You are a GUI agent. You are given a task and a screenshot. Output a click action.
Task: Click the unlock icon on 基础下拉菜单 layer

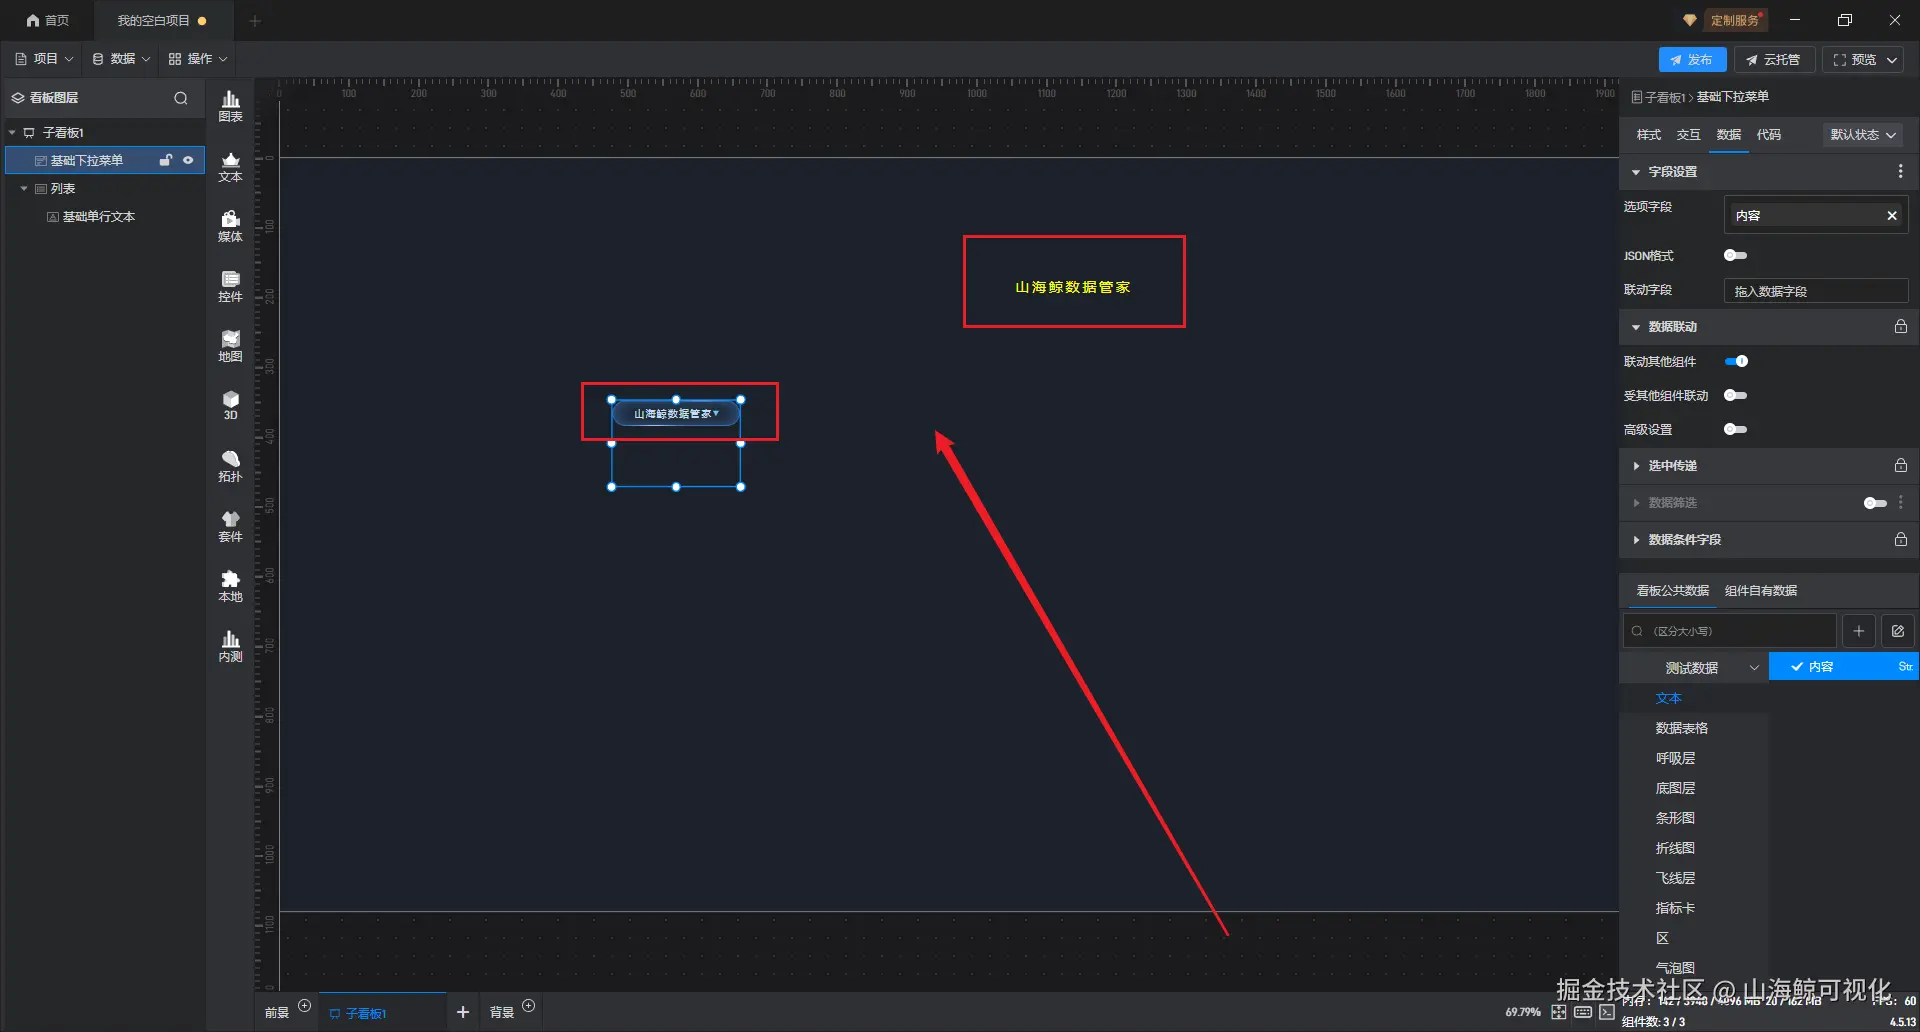(x=166, y=160)
